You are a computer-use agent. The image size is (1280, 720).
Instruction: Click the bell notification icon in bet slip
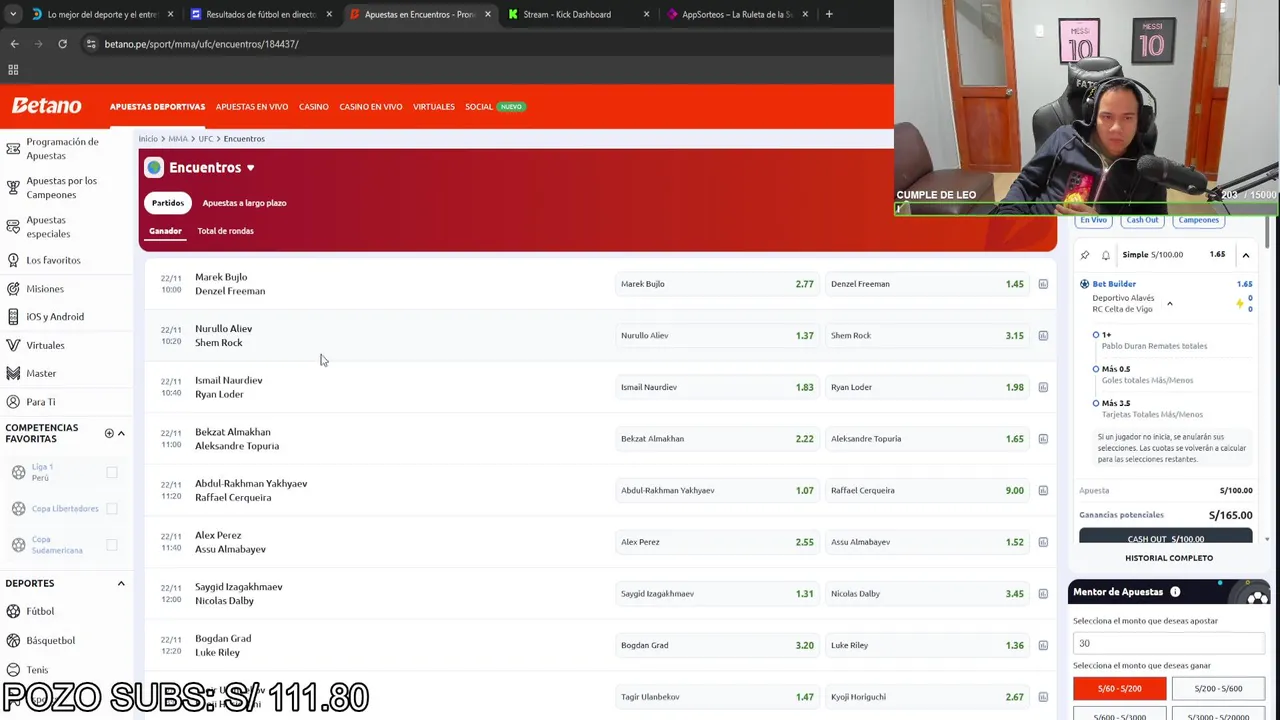[1105, 255]
